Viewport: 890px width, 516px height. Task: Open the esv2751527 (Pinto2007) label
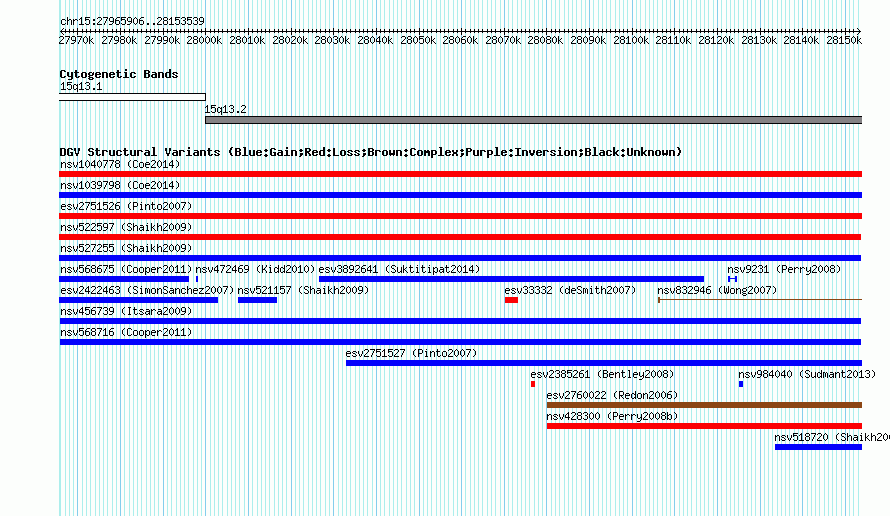tap(412, 353)
